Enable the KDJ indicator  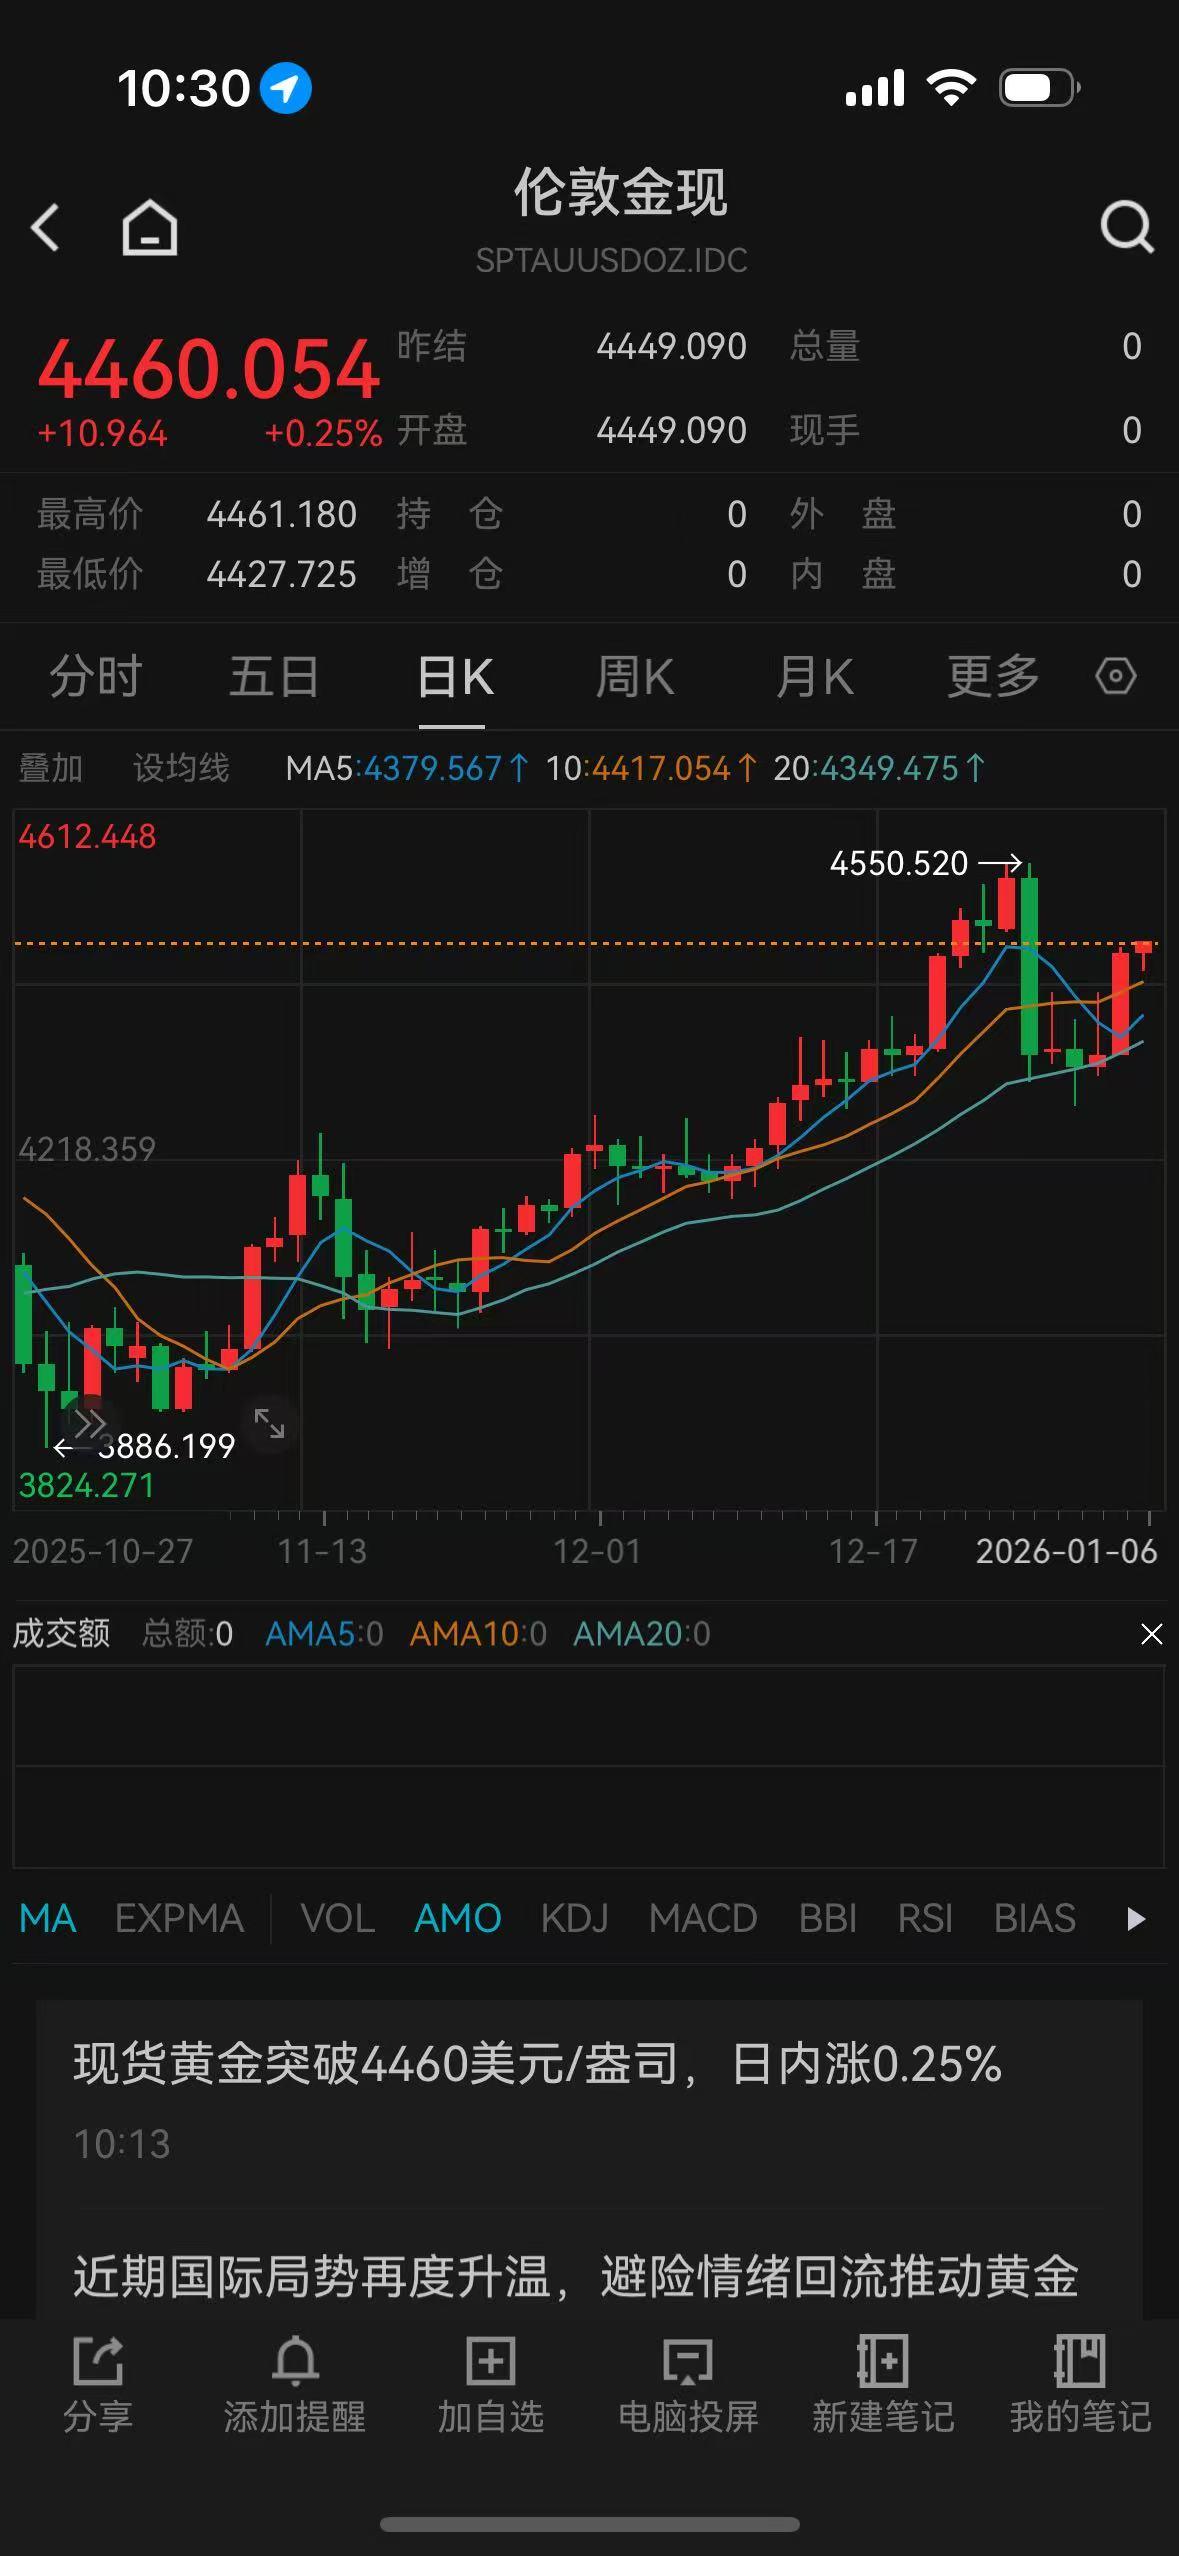point(574,1919)
